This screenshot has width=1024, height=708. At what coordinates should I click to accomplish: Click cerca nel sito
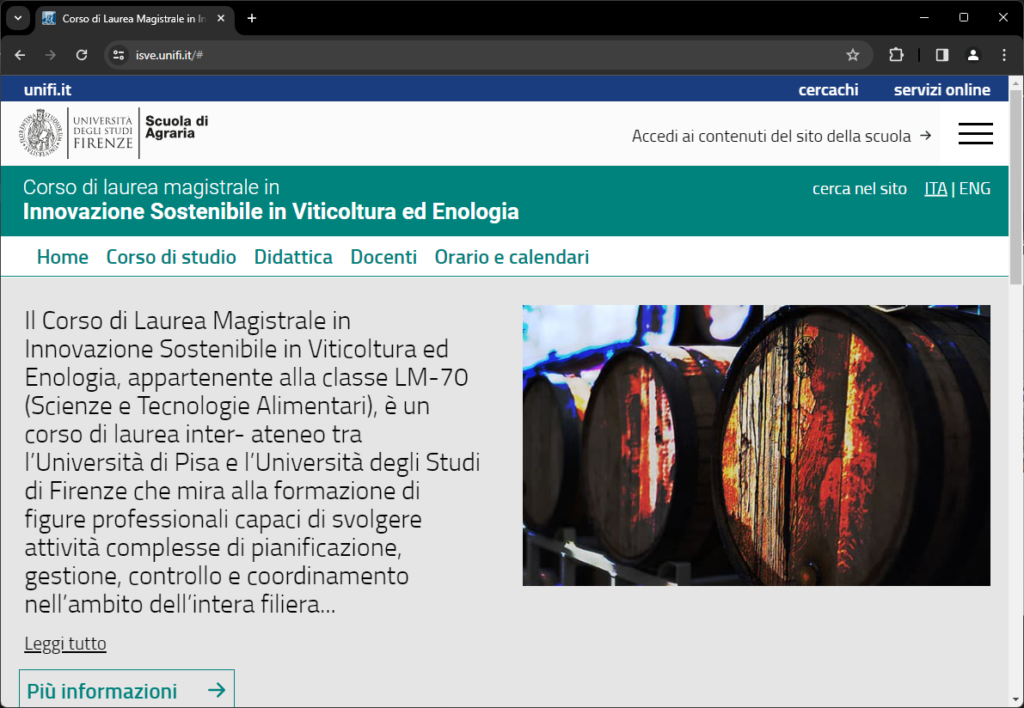click(x=859, y=189)
